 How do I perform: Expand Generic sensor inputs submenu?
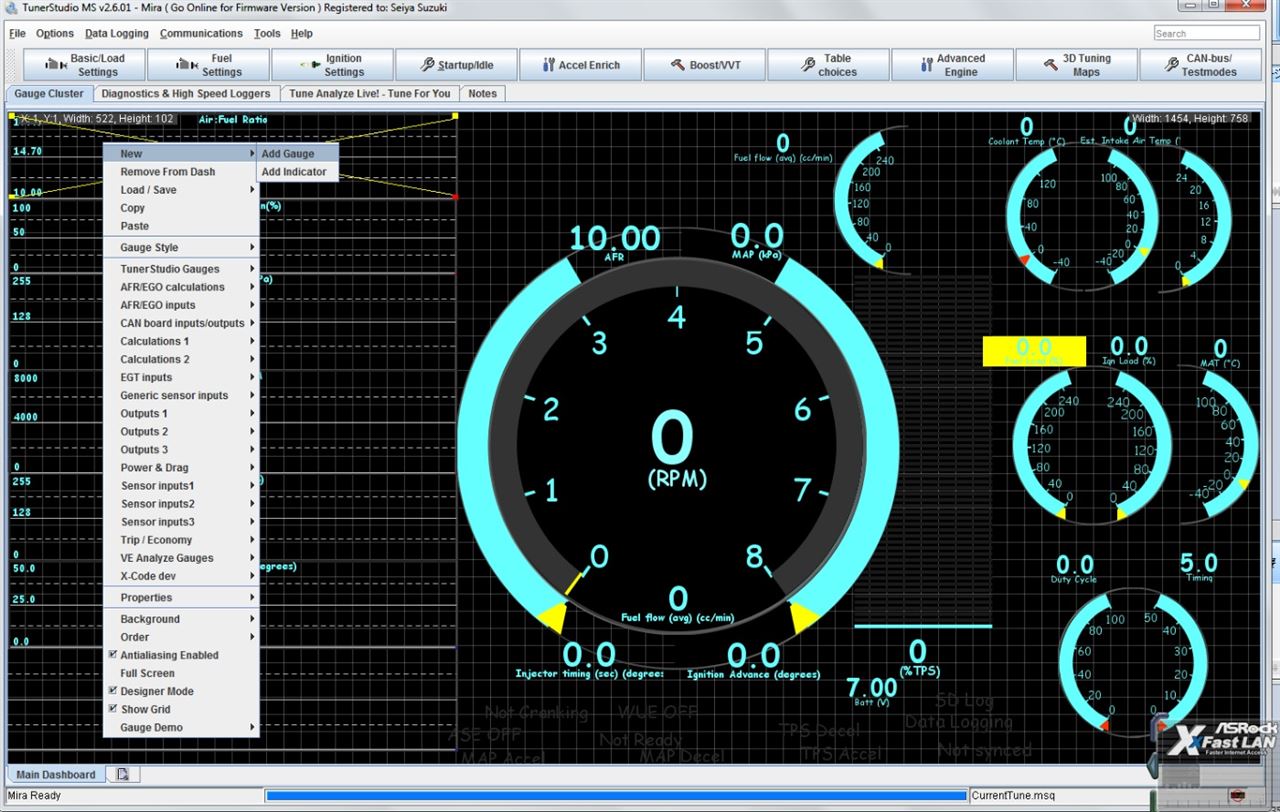[x=181, y=395]
